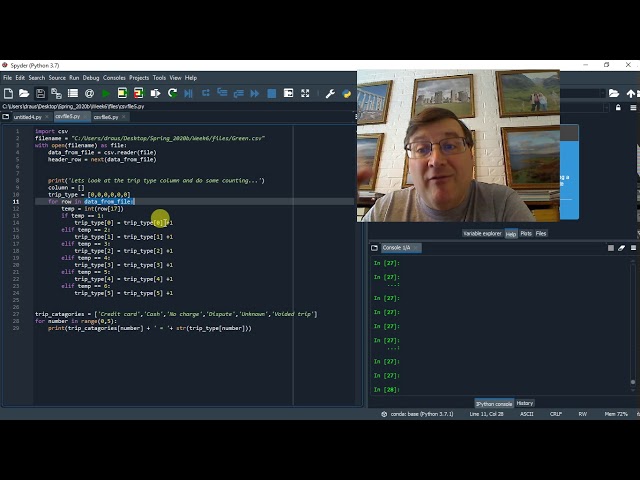Click CRLF line endings status
Screen dimensions: 640x480
click(556, 414)
